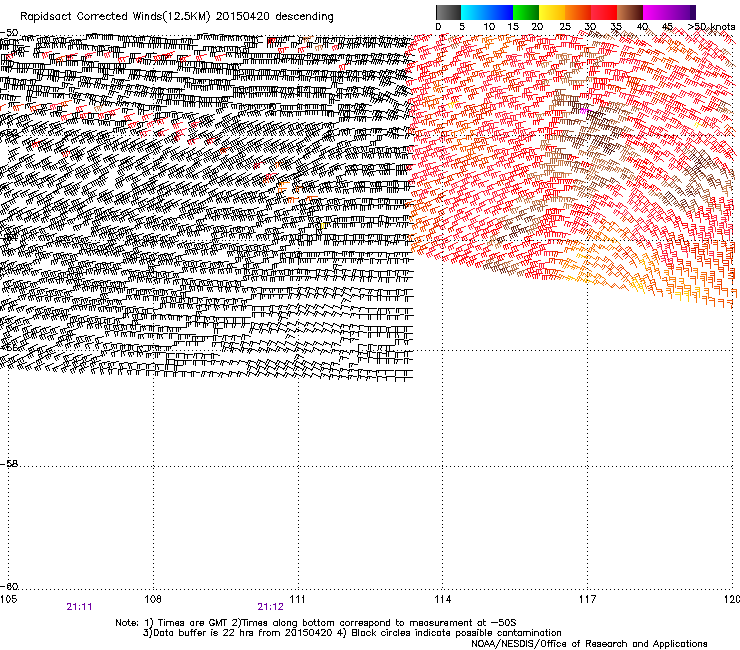Click the '>50 knots' legend label
This screenshot has width=740, height=650.
pyautogui.click(x=711, y=27)
